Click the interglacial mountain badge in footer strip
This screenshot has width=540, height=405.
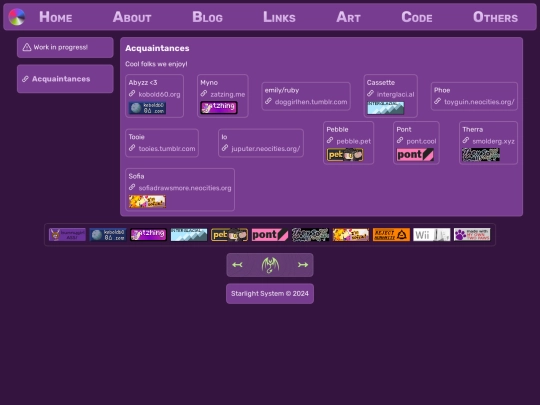[x=189, y=235]
